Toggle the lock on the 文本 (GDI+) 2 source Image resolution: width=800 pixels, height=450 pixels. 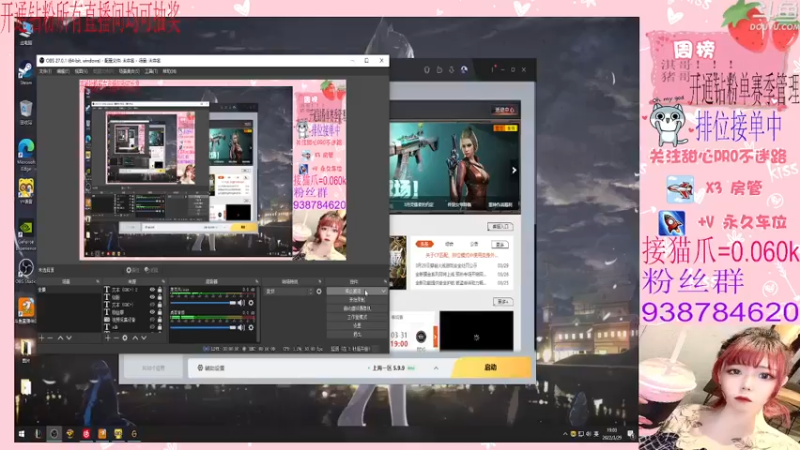(160, 289)
